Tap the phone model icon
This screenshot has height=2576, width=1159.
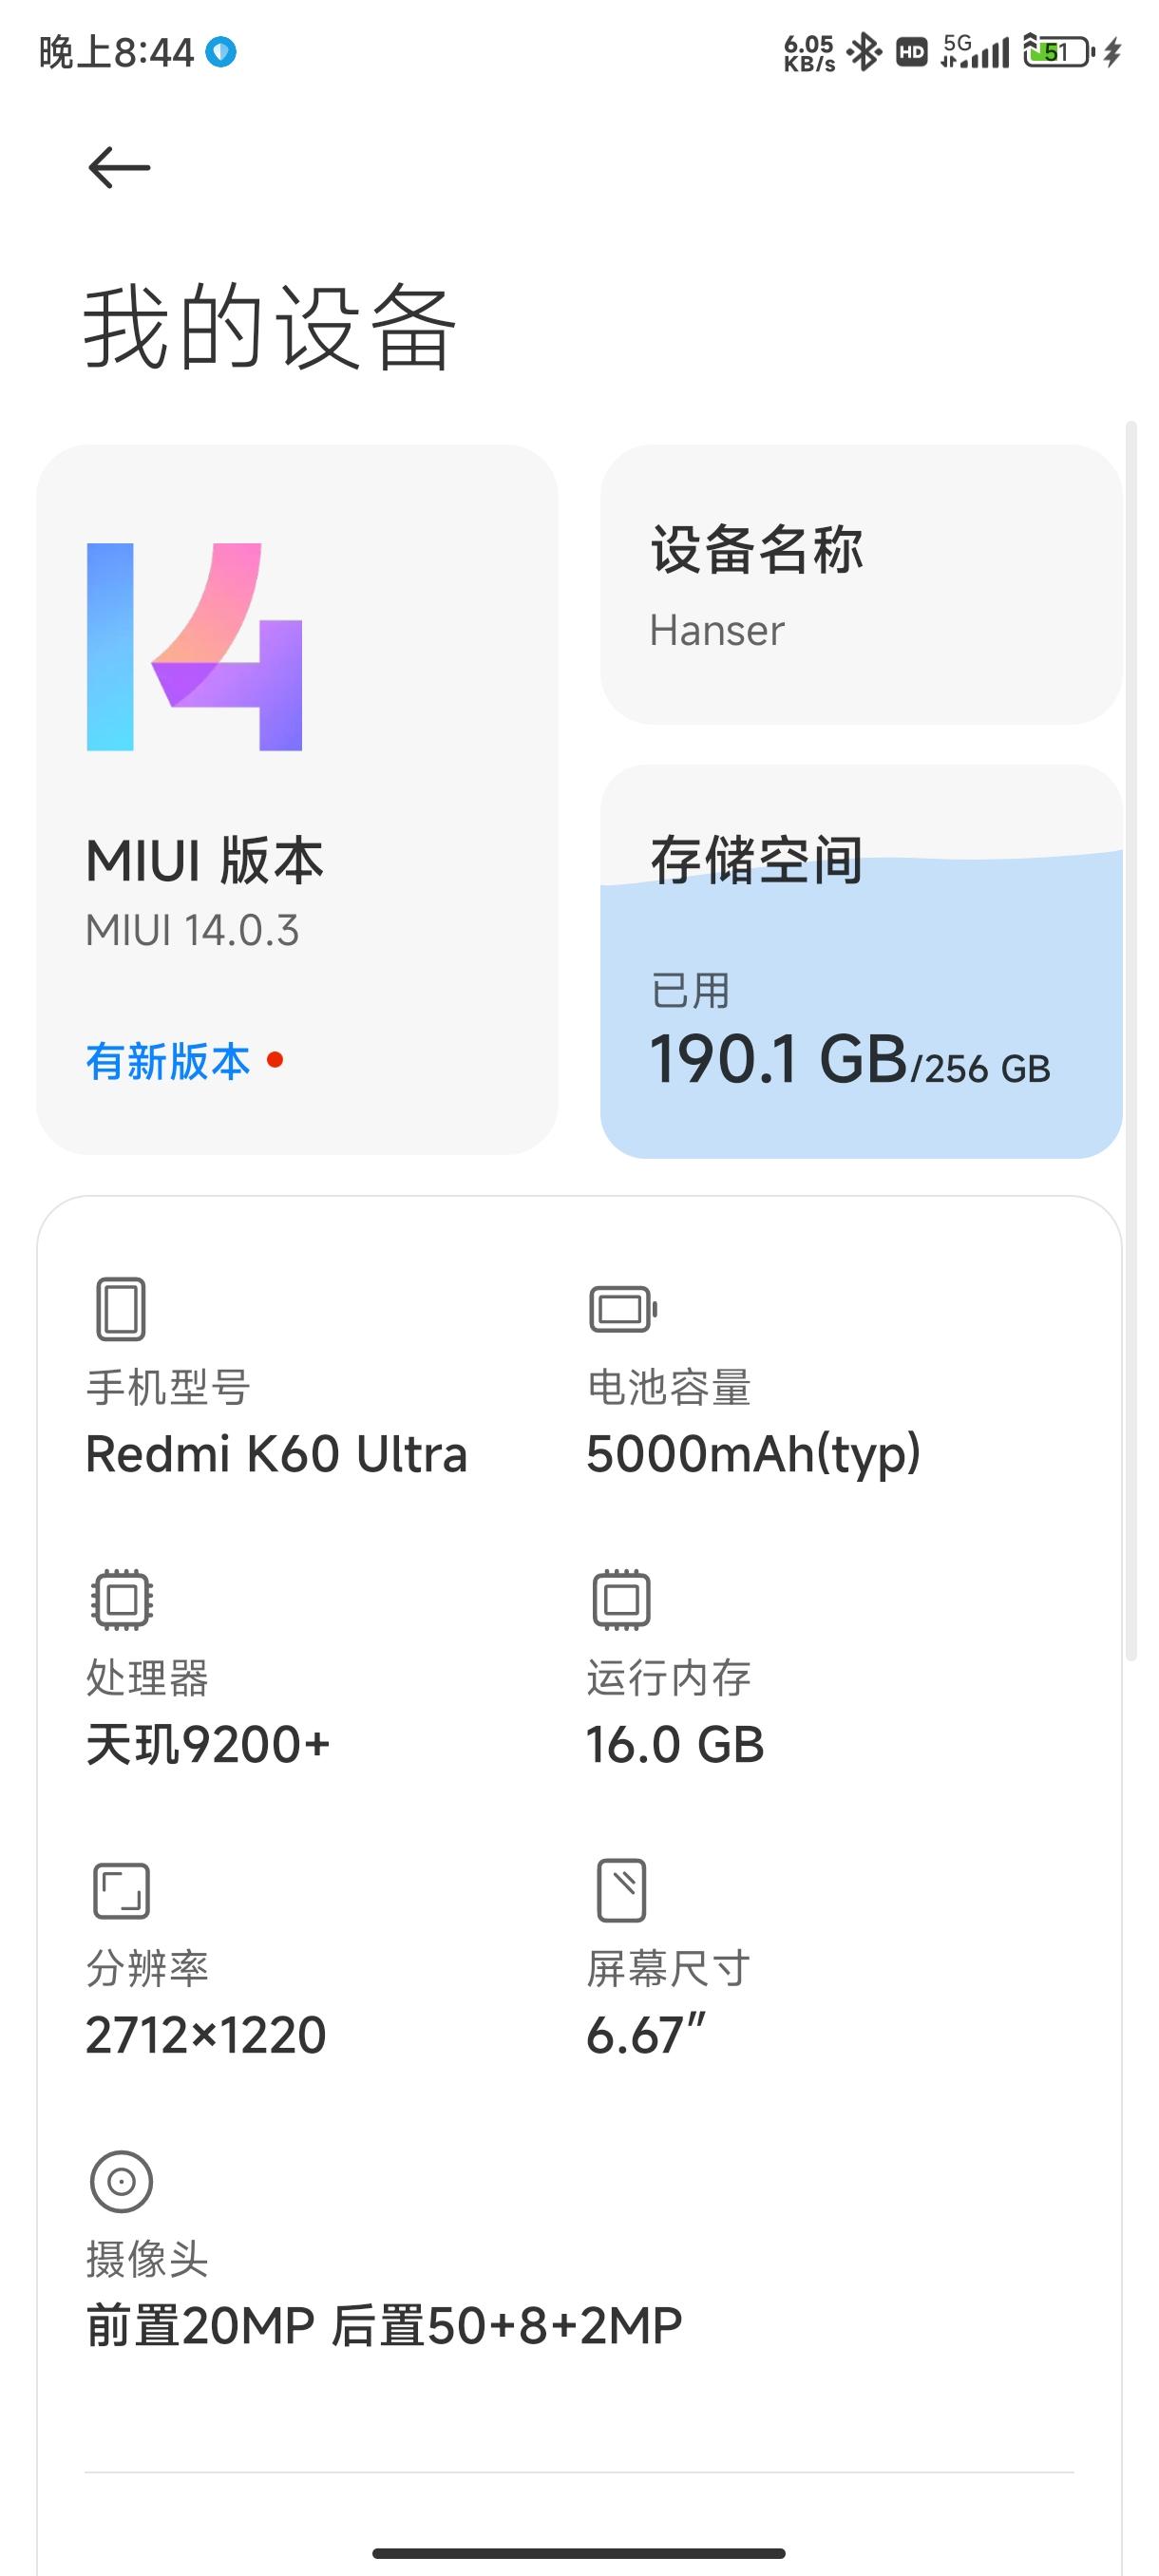pyautogui.click(x=121, y=1308)
